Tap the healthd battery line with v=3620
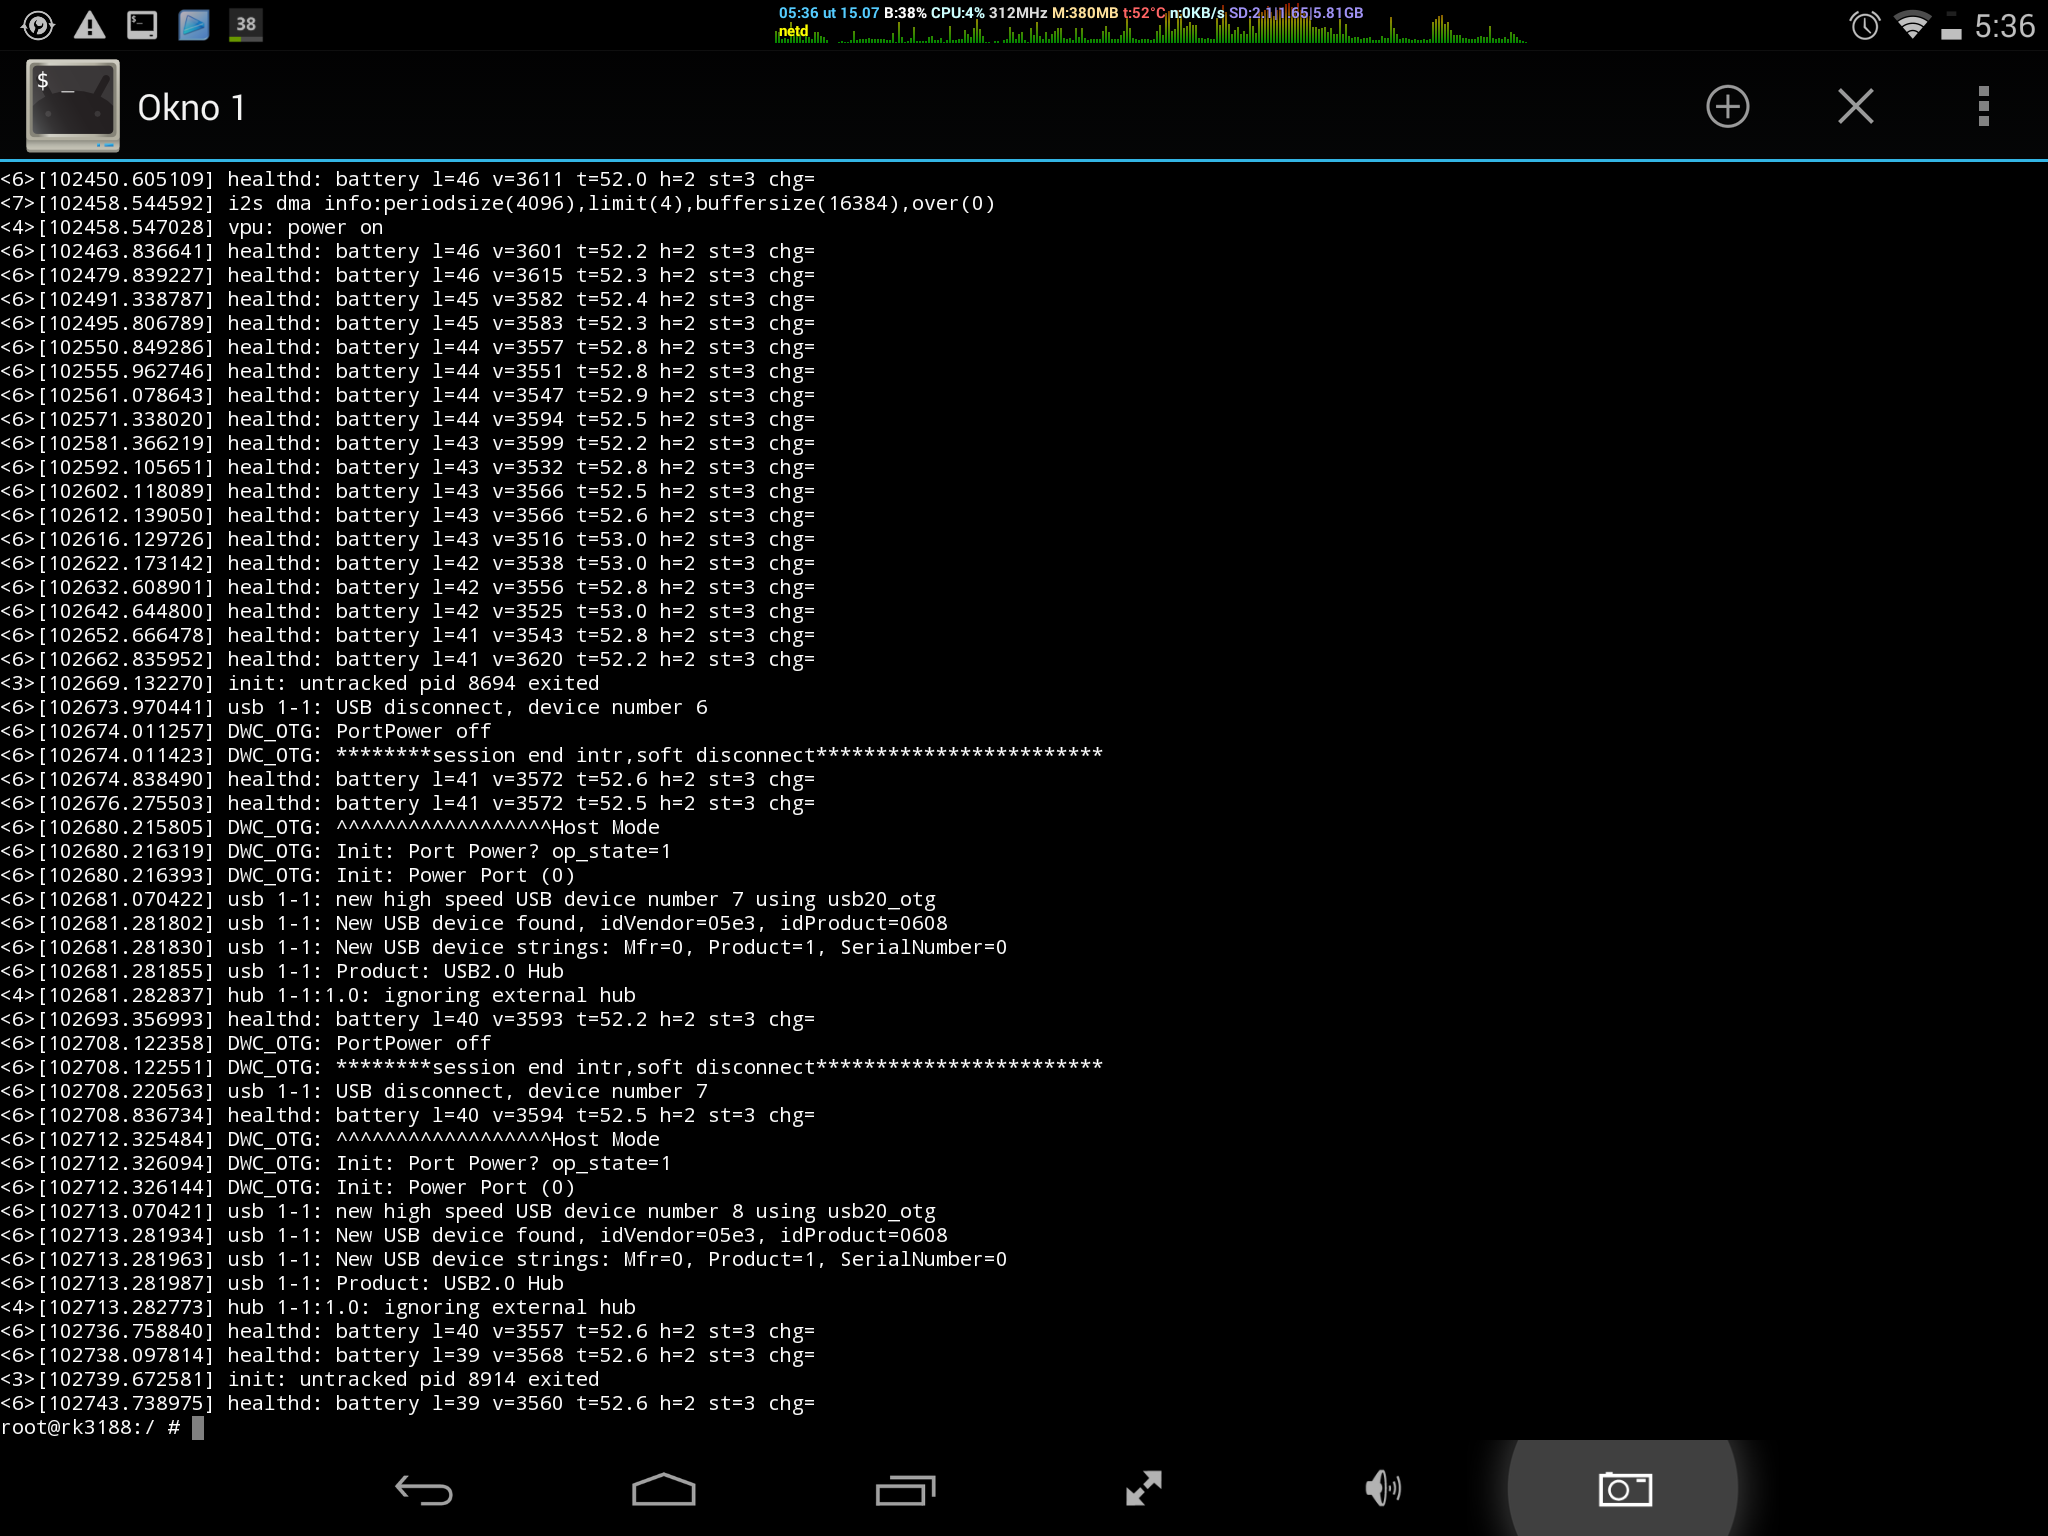This screenshot has height=1536, width=2048. point(408,660)
